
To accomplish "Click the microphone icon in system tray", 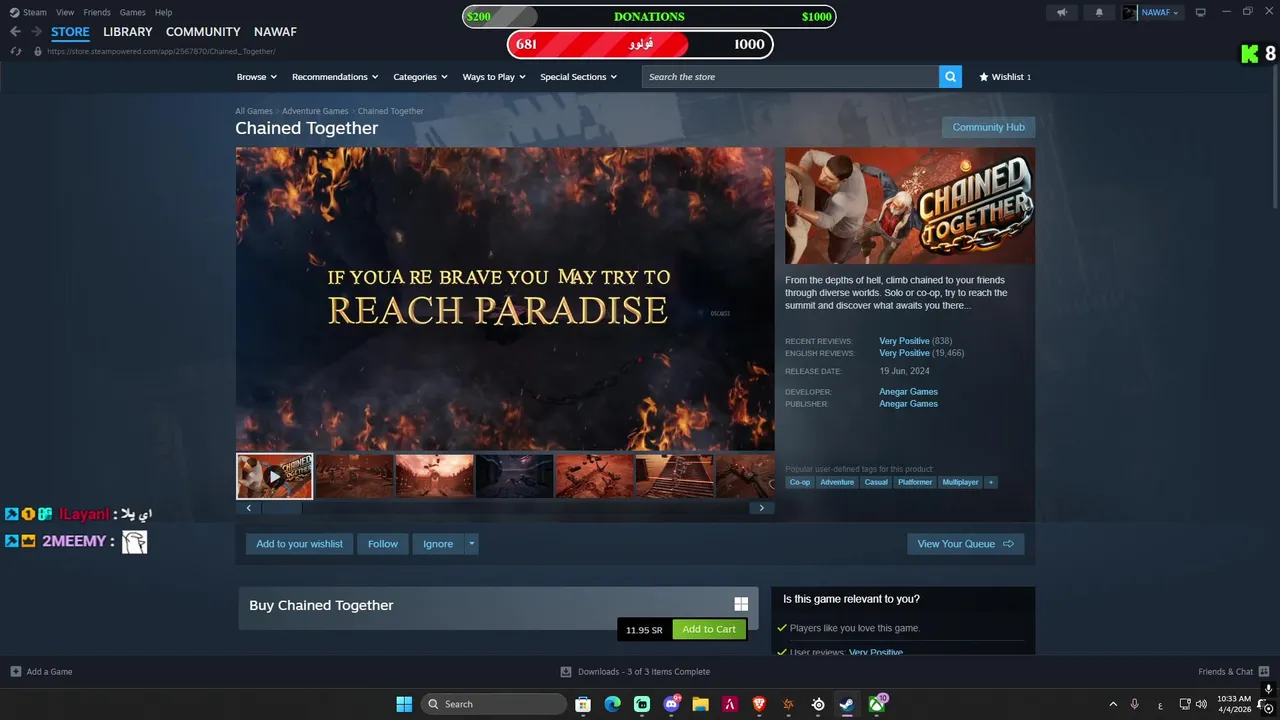I will [x=1134, y=704].
